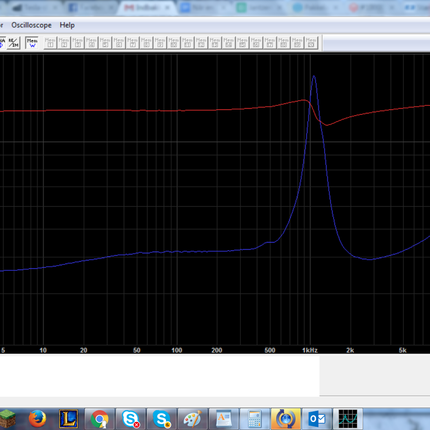Click the blue impedance curve peak
The width and height of the screenshot is (430, 430).
(314, 77)
